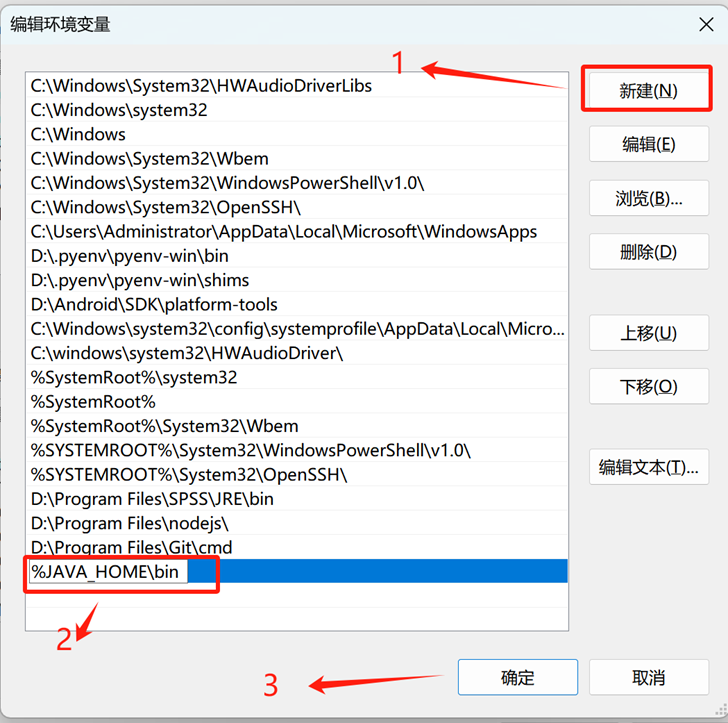Click the 编辑(E) button

click(649, 144)
